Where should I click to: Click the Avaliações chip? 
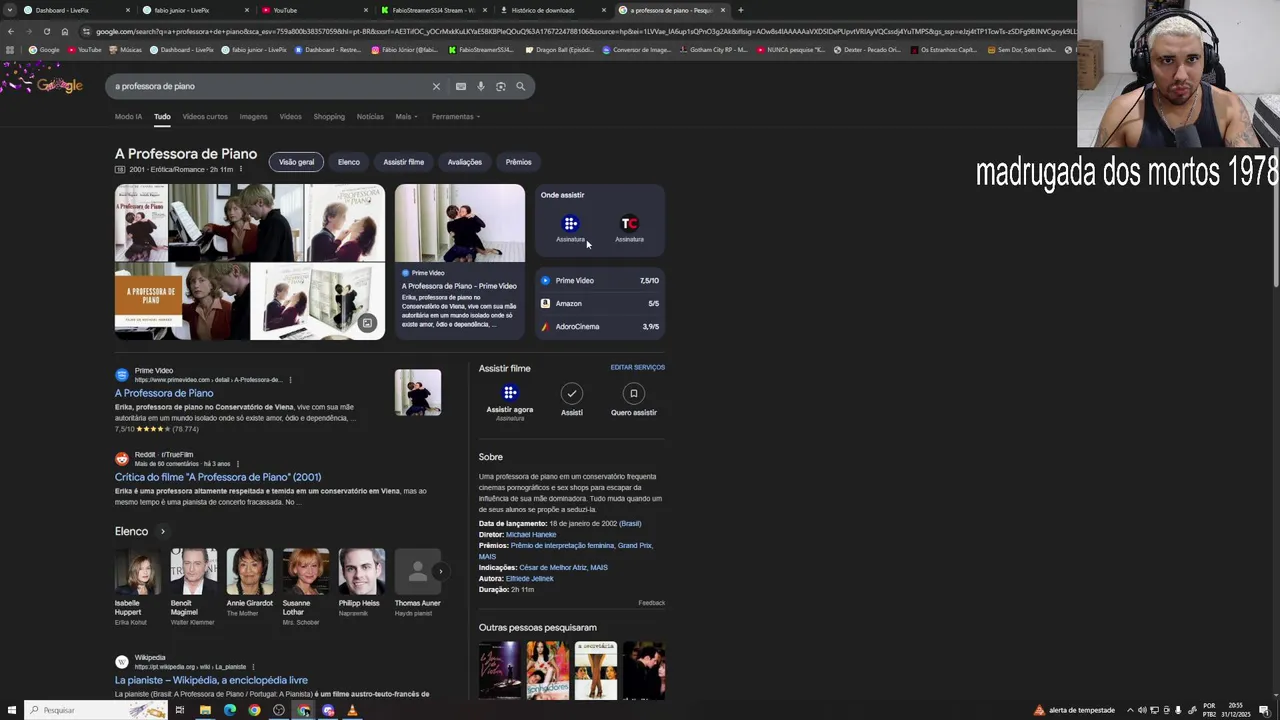[465, 162]
